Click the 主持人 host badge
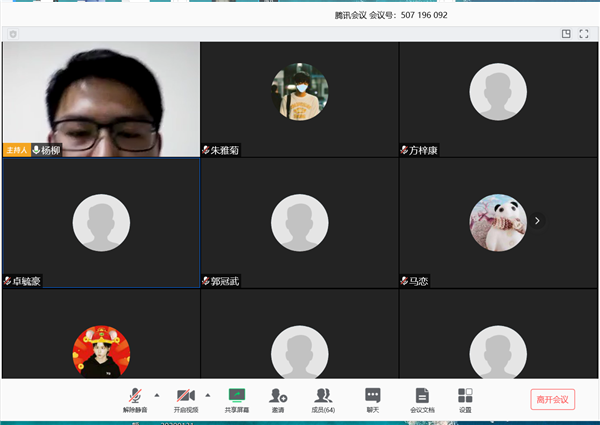Screen dimensions: 600x425 17,150
